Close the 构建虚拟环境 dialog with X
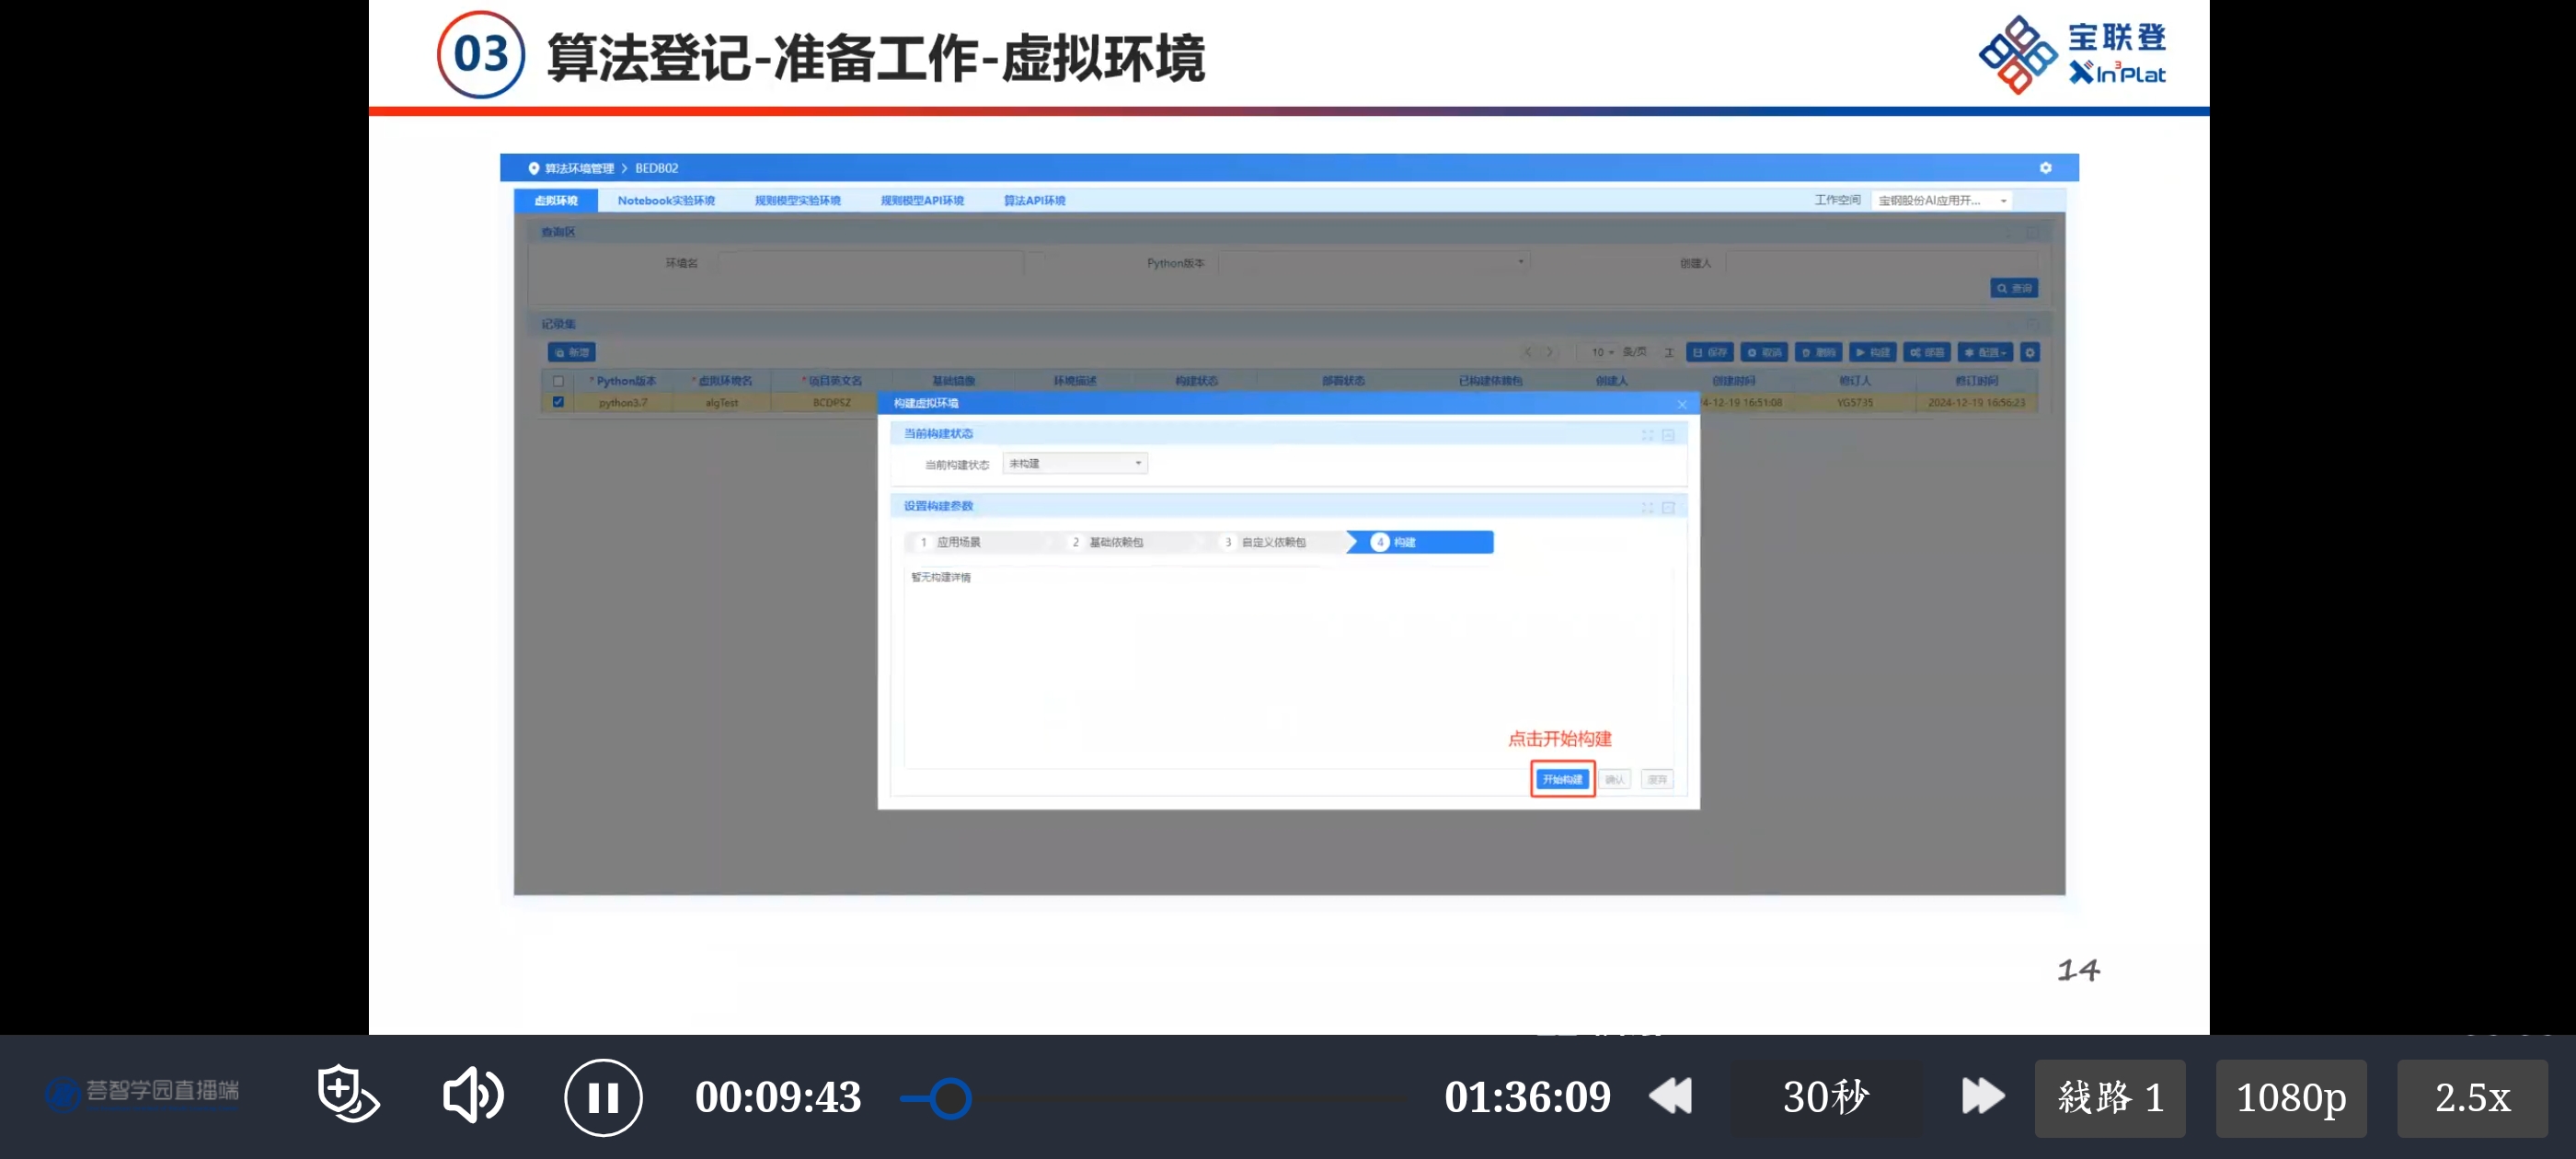The image size is (2576, 1159). 1682,404
